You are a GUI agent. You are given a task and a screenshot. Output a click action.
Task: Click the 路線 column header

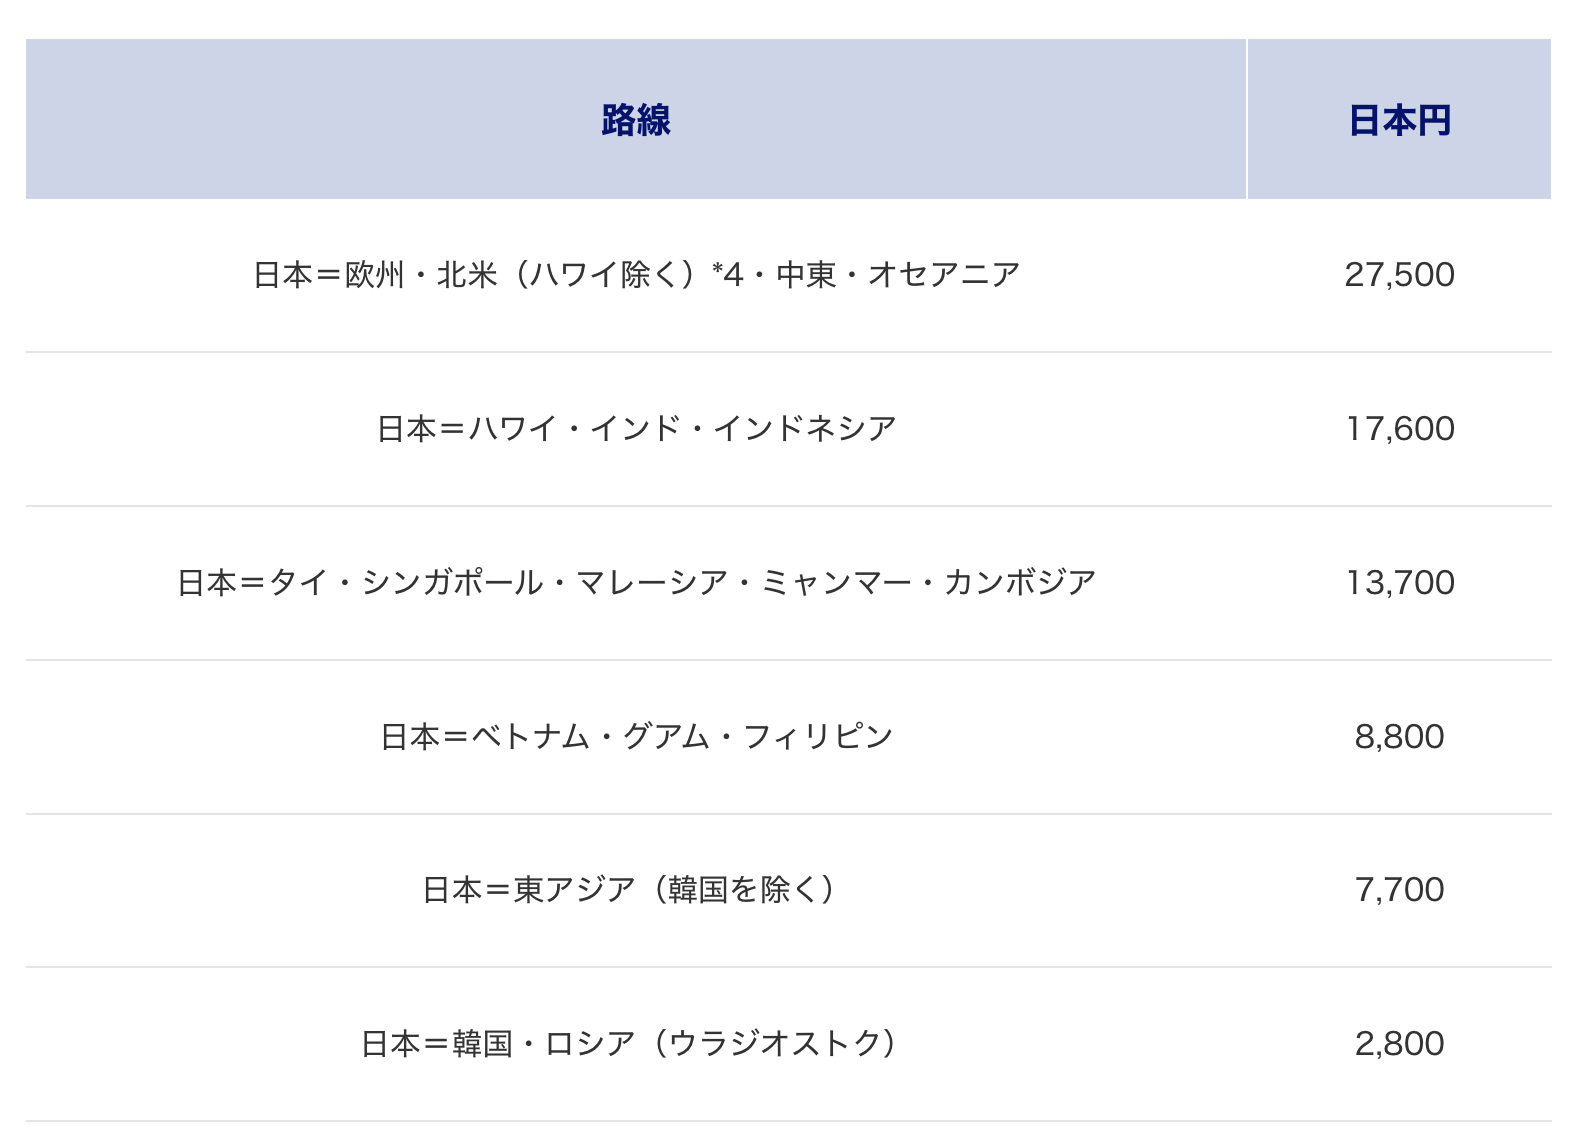point(636,120)
